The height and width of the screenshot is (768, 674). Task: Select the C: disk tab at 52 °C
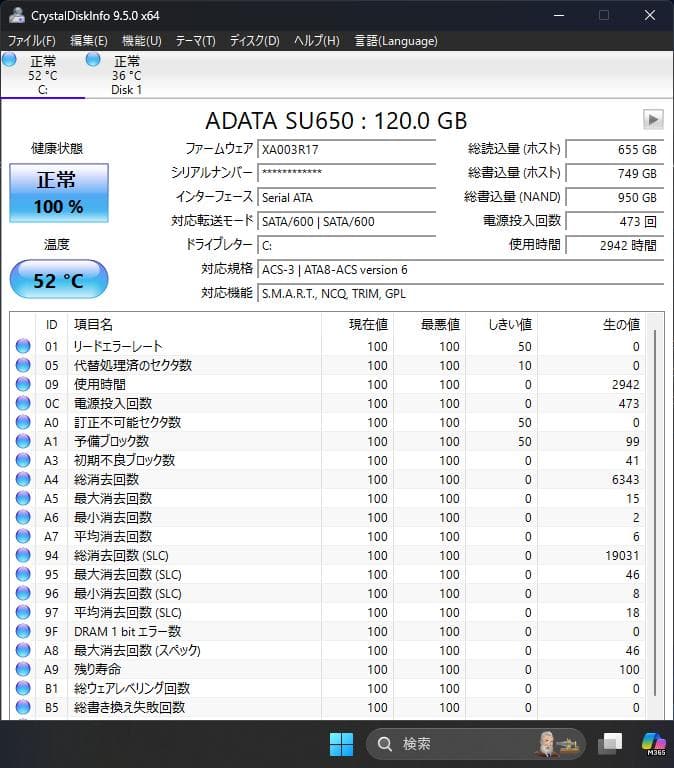point(43,75)
